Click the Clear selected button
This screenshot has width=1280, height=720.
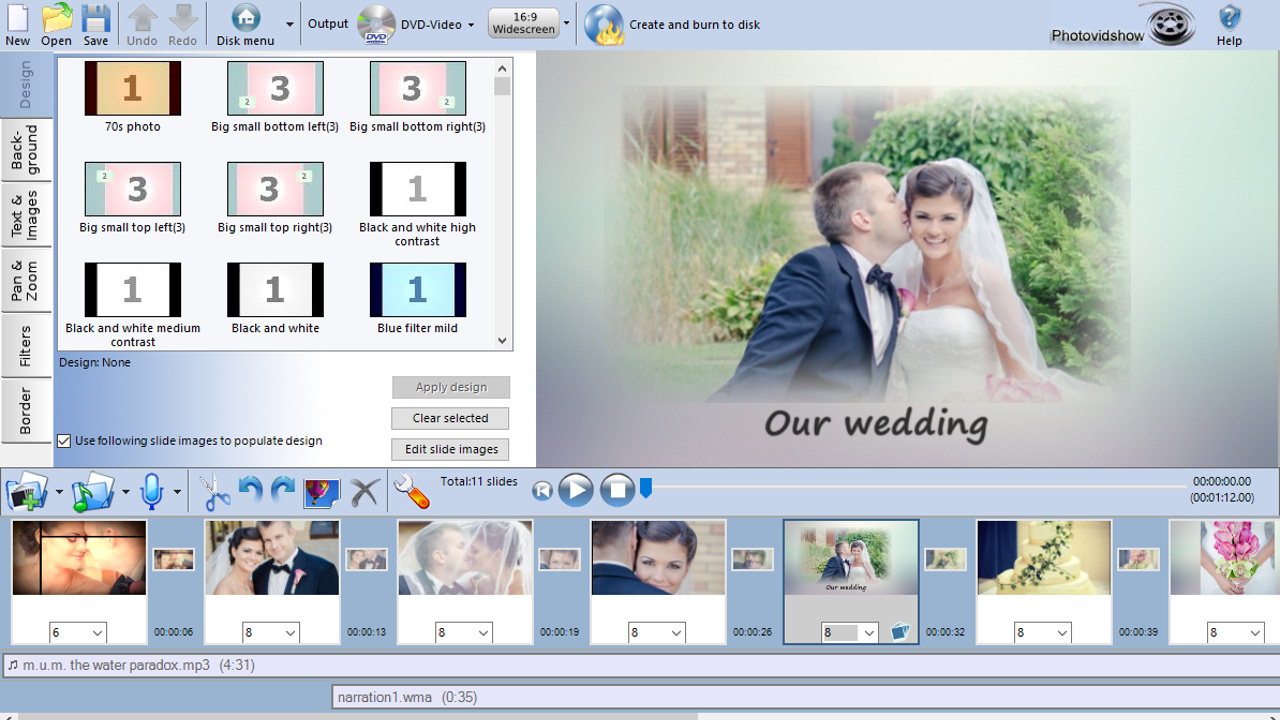point(449,418)
